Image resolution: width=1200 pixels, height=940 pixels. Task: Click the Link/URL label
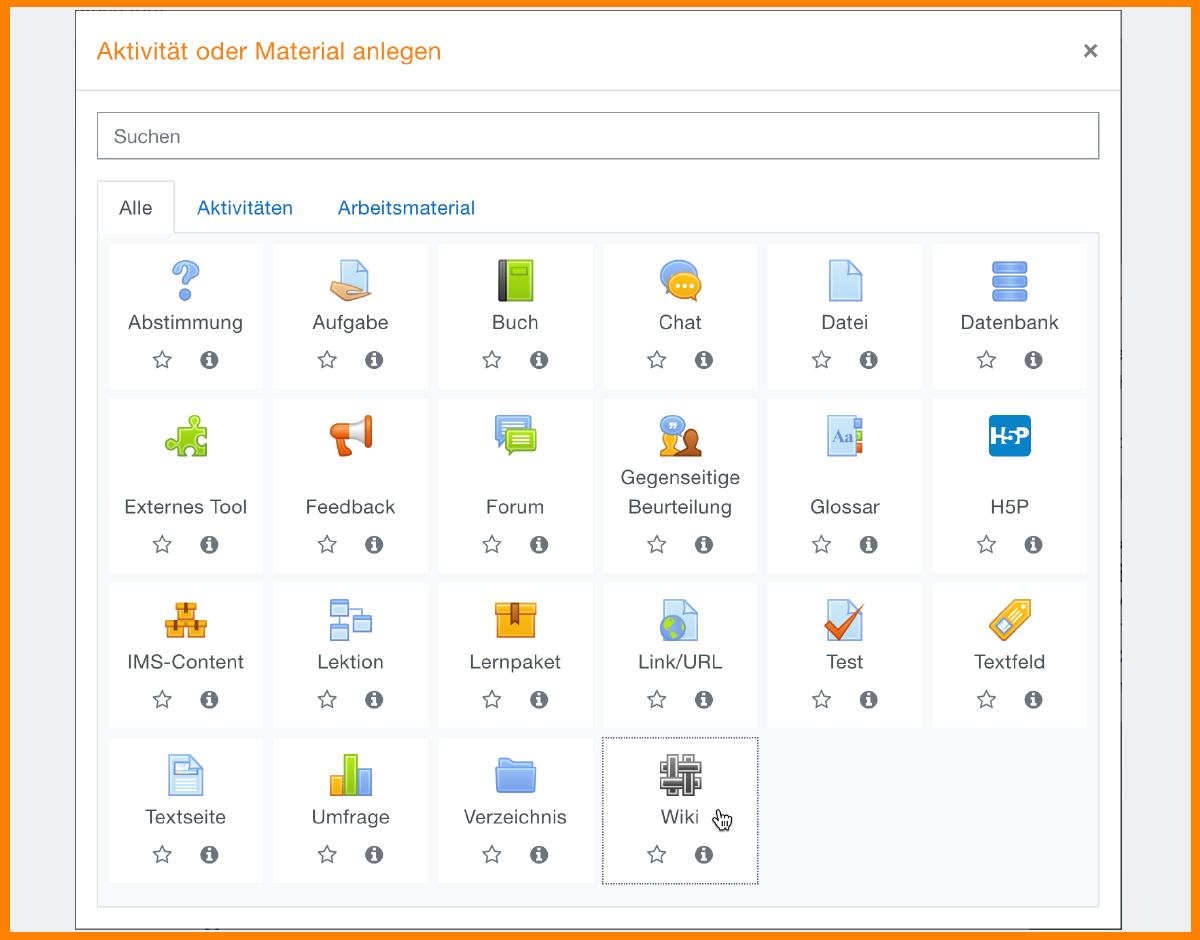click(680, 662)
